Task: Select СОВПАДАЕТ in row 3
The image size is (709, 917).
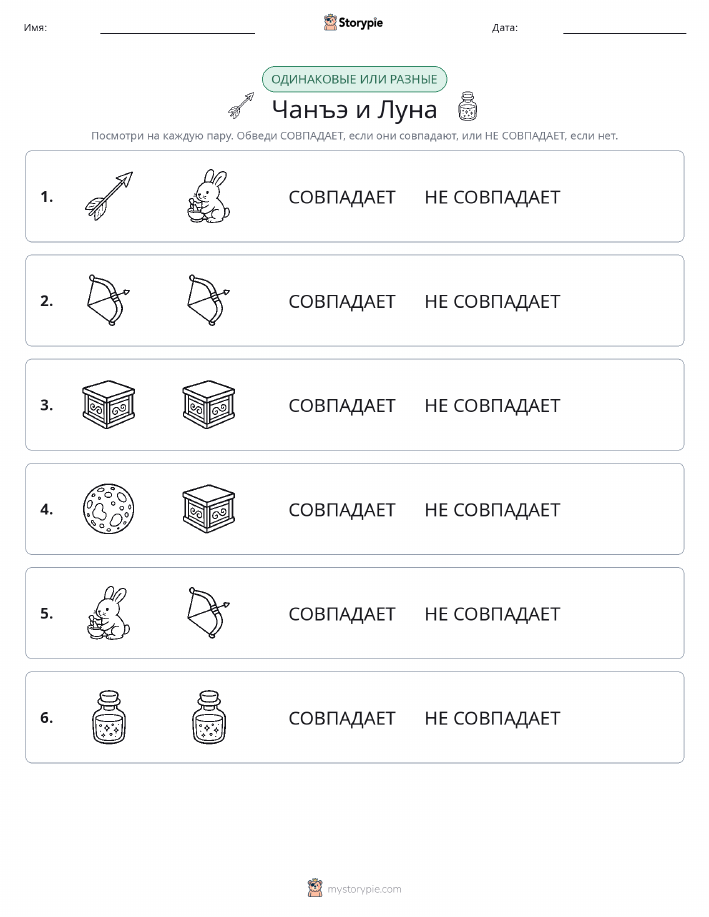Action: pyautogui.click(x=342, y=405)
